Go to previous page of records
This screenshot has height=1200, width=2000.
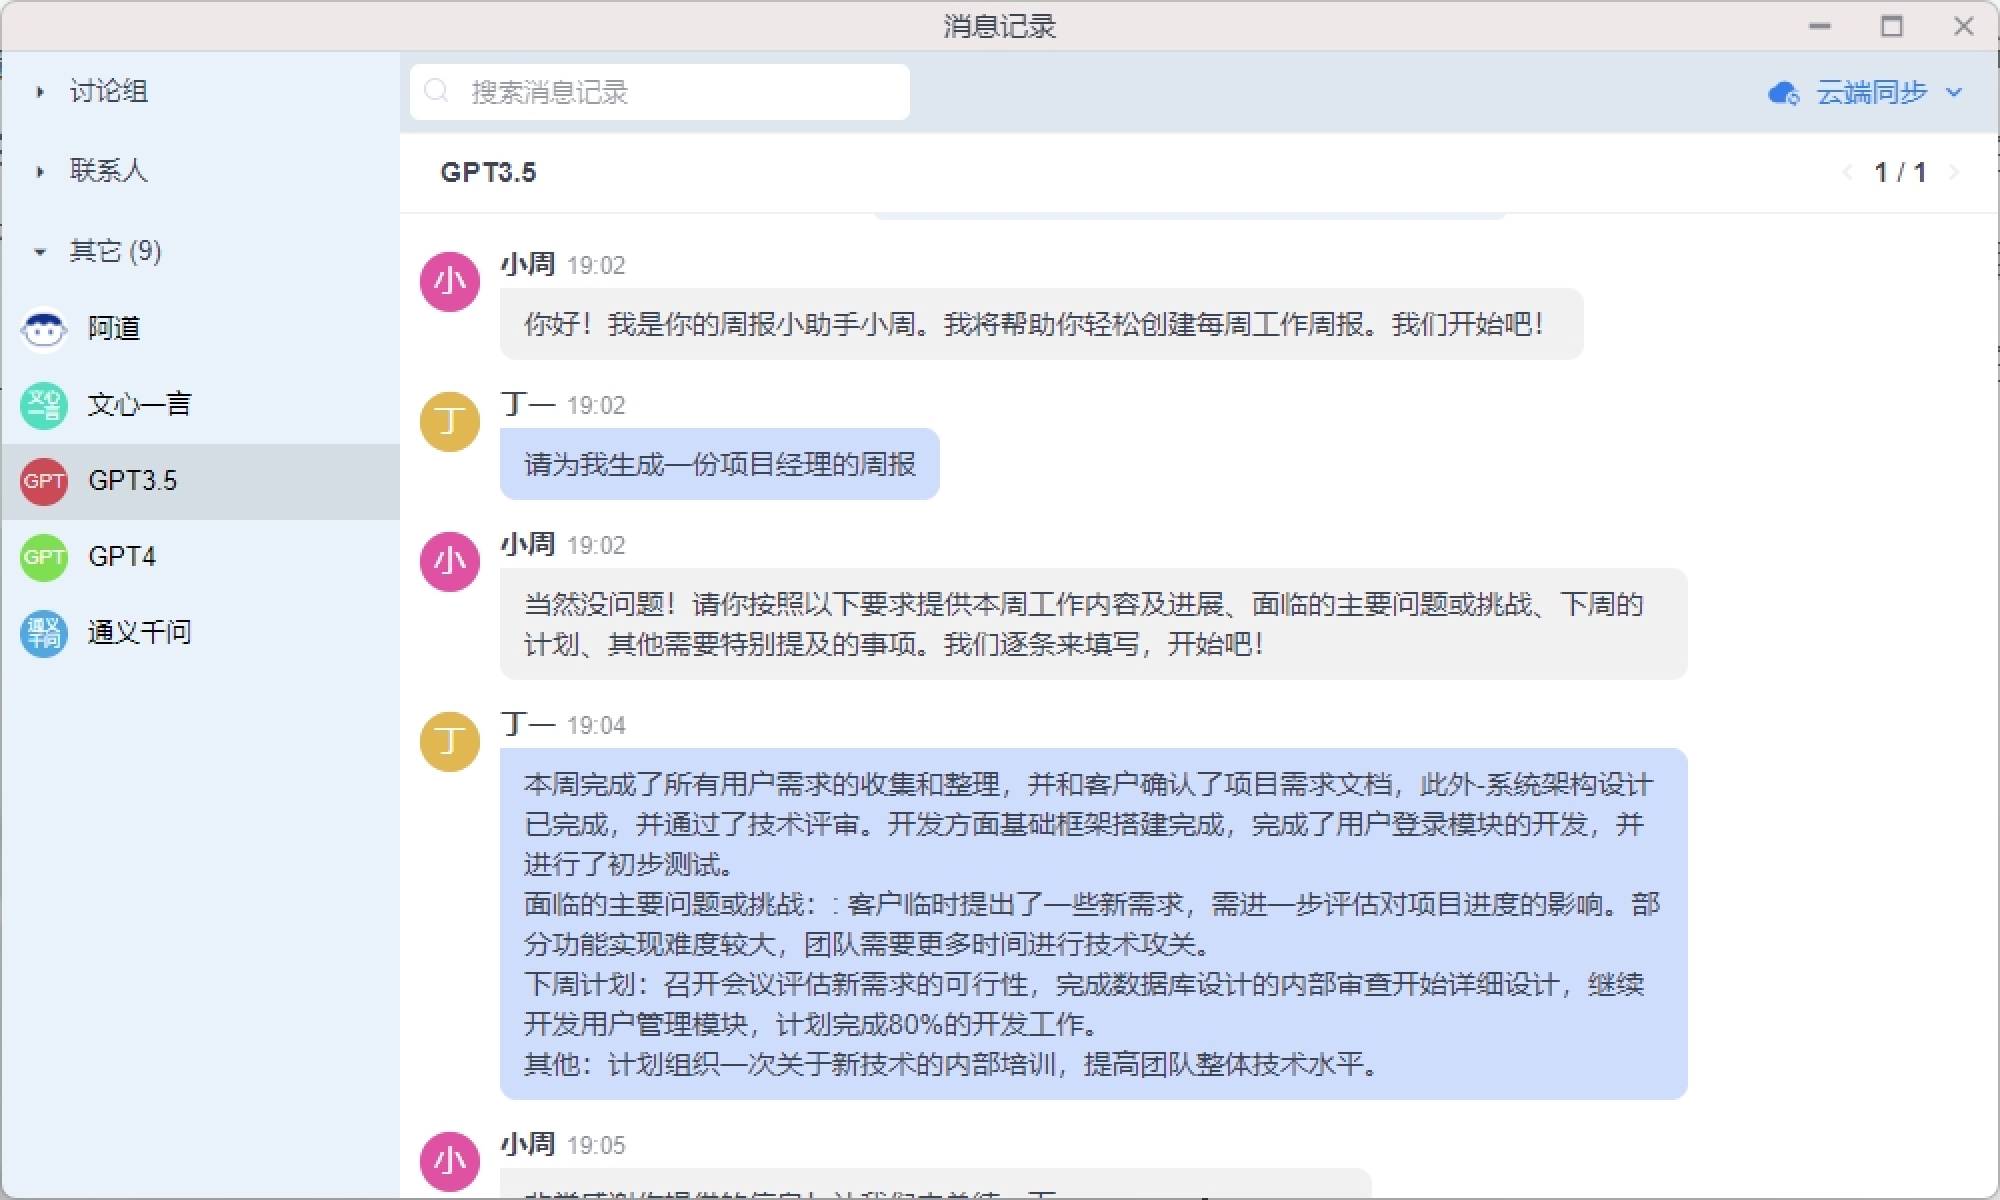coord(1847,172)
